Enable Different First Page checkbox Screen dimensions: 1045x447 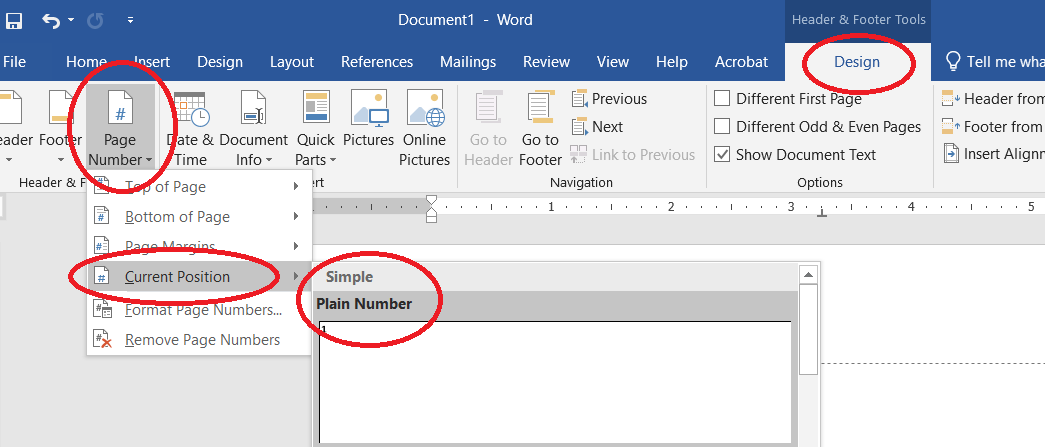tap(722, 99)
